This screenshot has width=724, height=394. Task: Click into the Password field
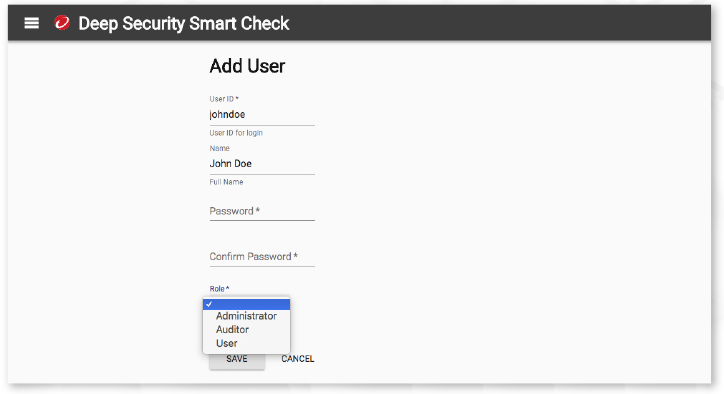[262, 211]
